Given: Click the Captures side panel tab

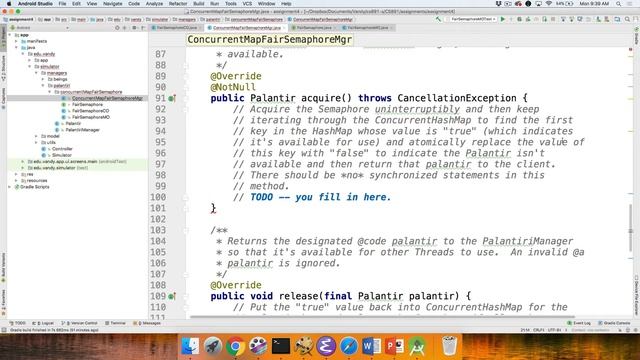Looking at the screenshot, I should (x=4, y=99).
